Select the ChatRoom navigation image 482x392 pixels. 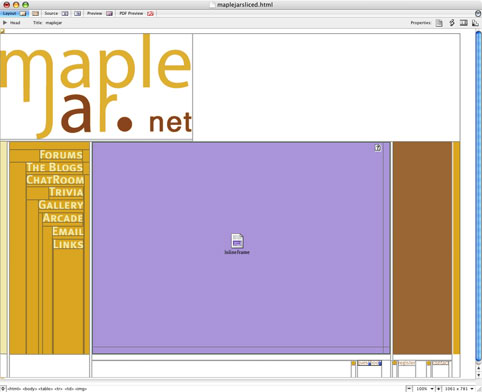(x=55, y=180)
